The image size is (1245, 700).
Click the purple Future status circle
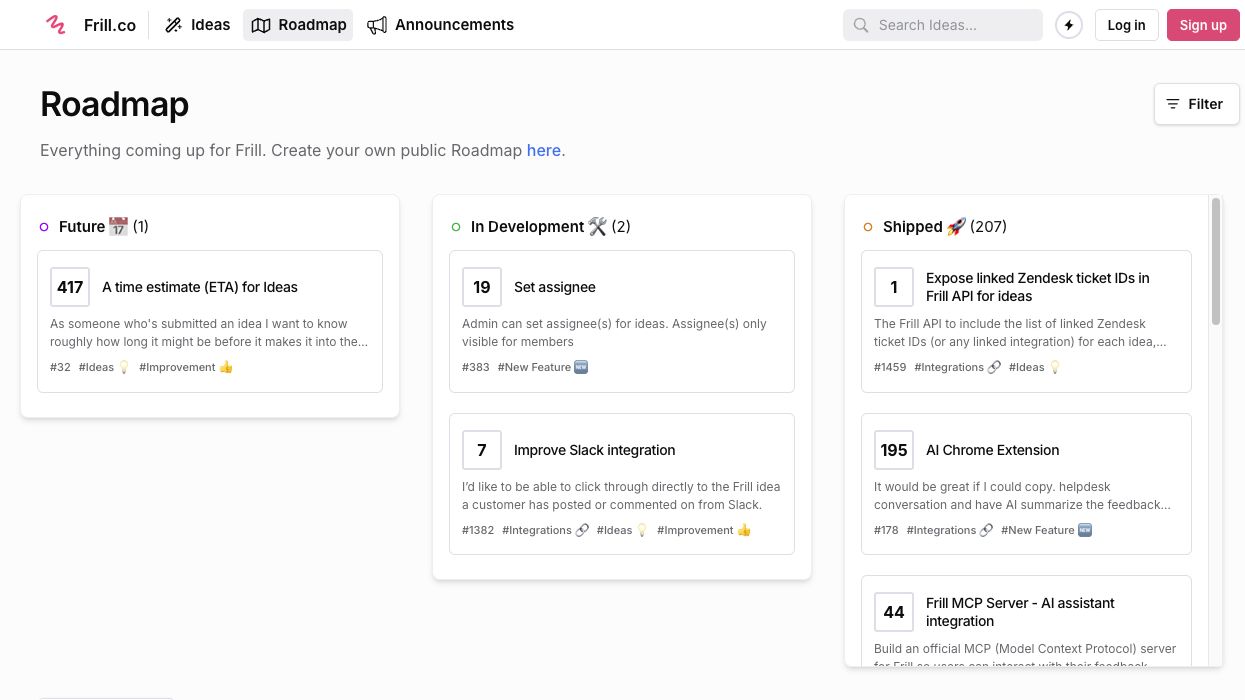tap(44, 227)
